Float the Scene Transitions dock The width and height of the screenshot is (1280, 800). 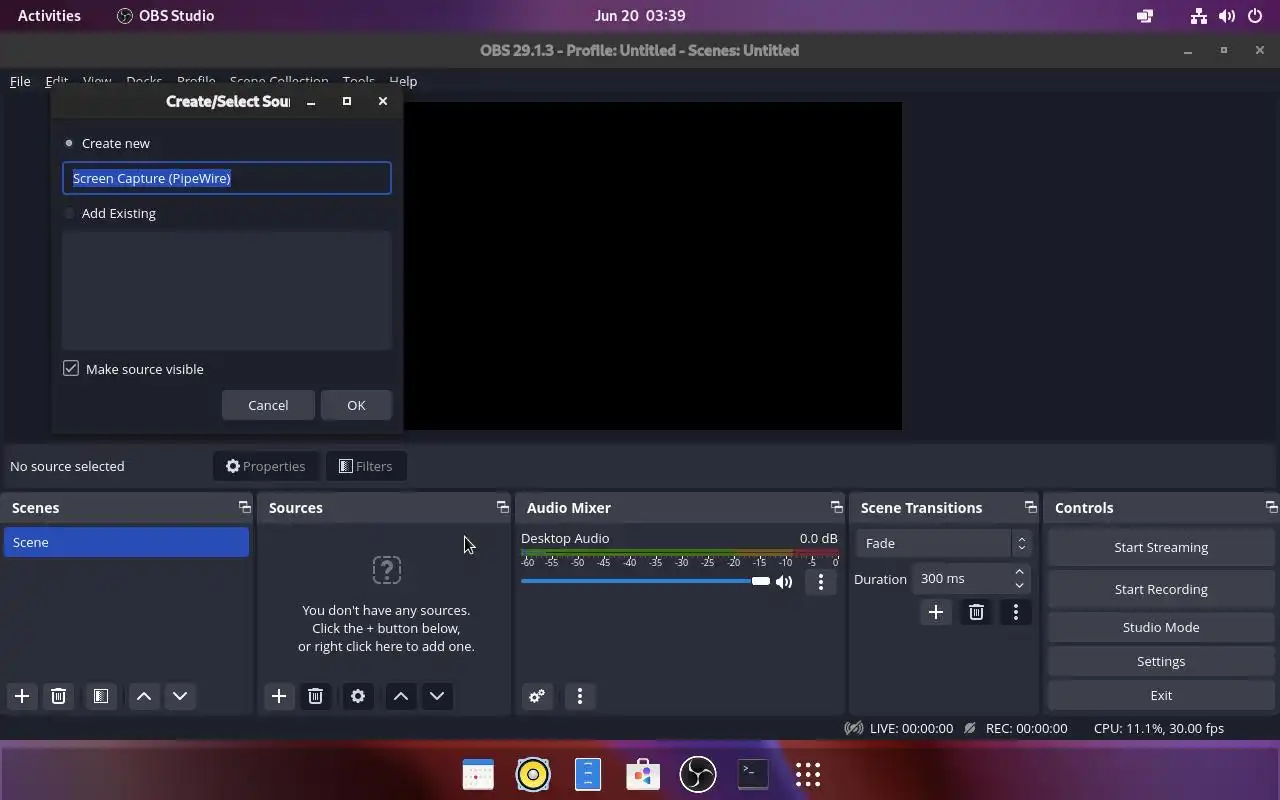1031,507
